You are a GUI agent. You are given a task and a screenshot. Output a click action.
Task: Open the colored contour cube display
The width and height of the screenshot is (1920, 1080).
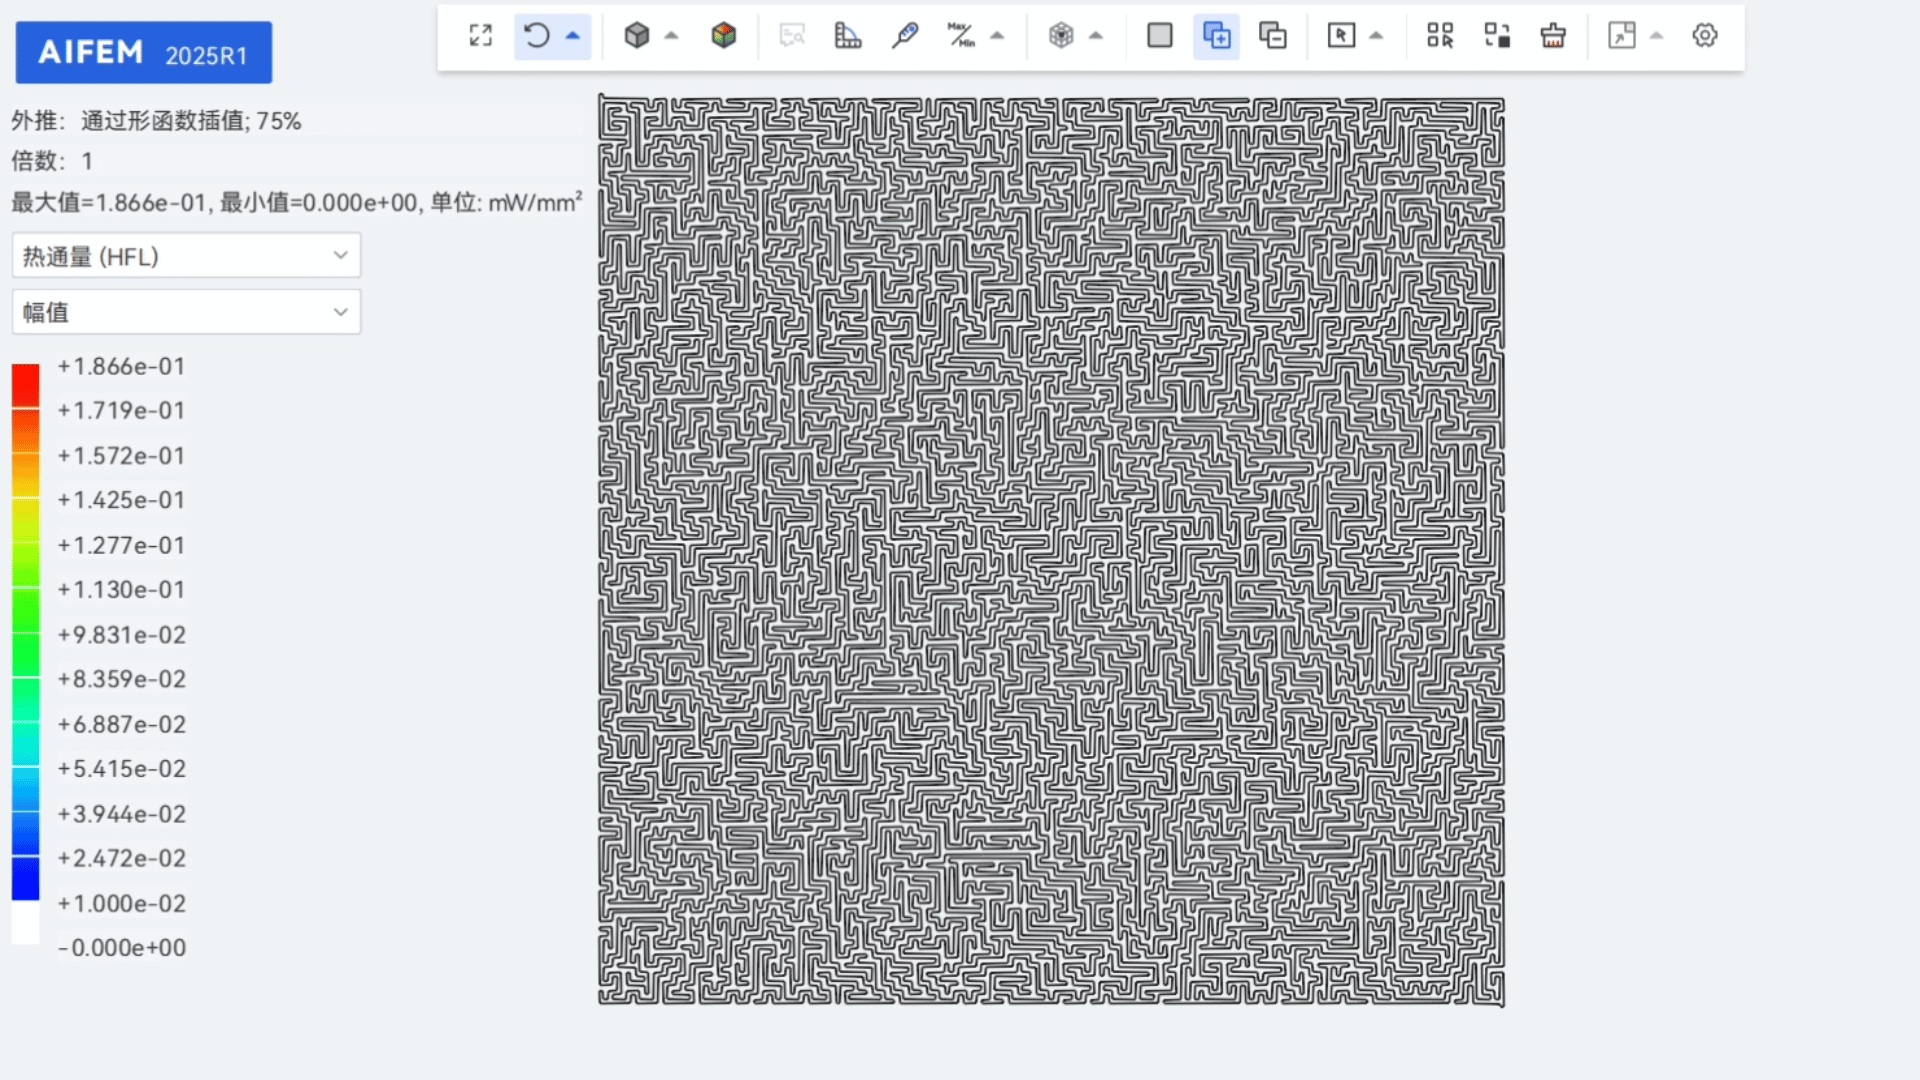tap(723, 35)
